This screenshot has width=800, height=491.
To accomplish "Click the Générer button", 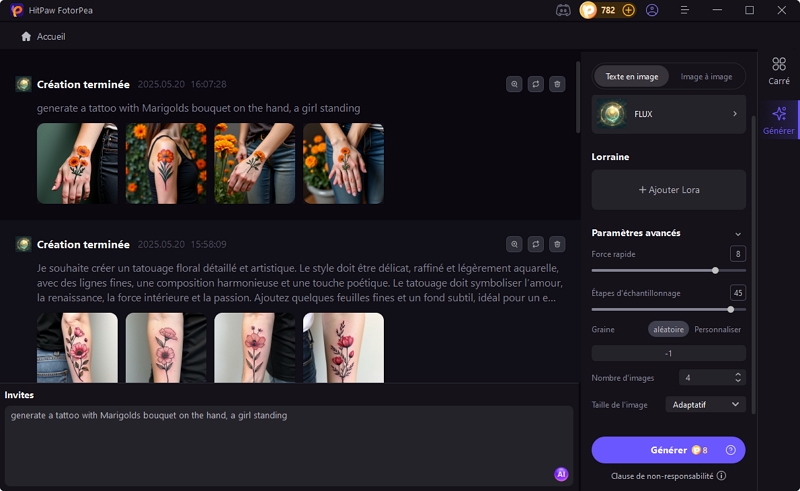I will (x=668, y=450).
